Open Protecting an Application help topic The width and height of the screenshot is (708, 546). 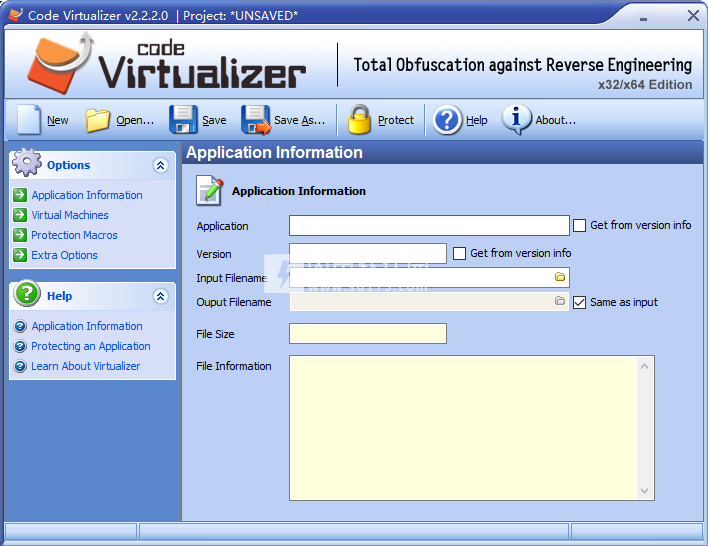pyautogui.click(x=91, y=346)
